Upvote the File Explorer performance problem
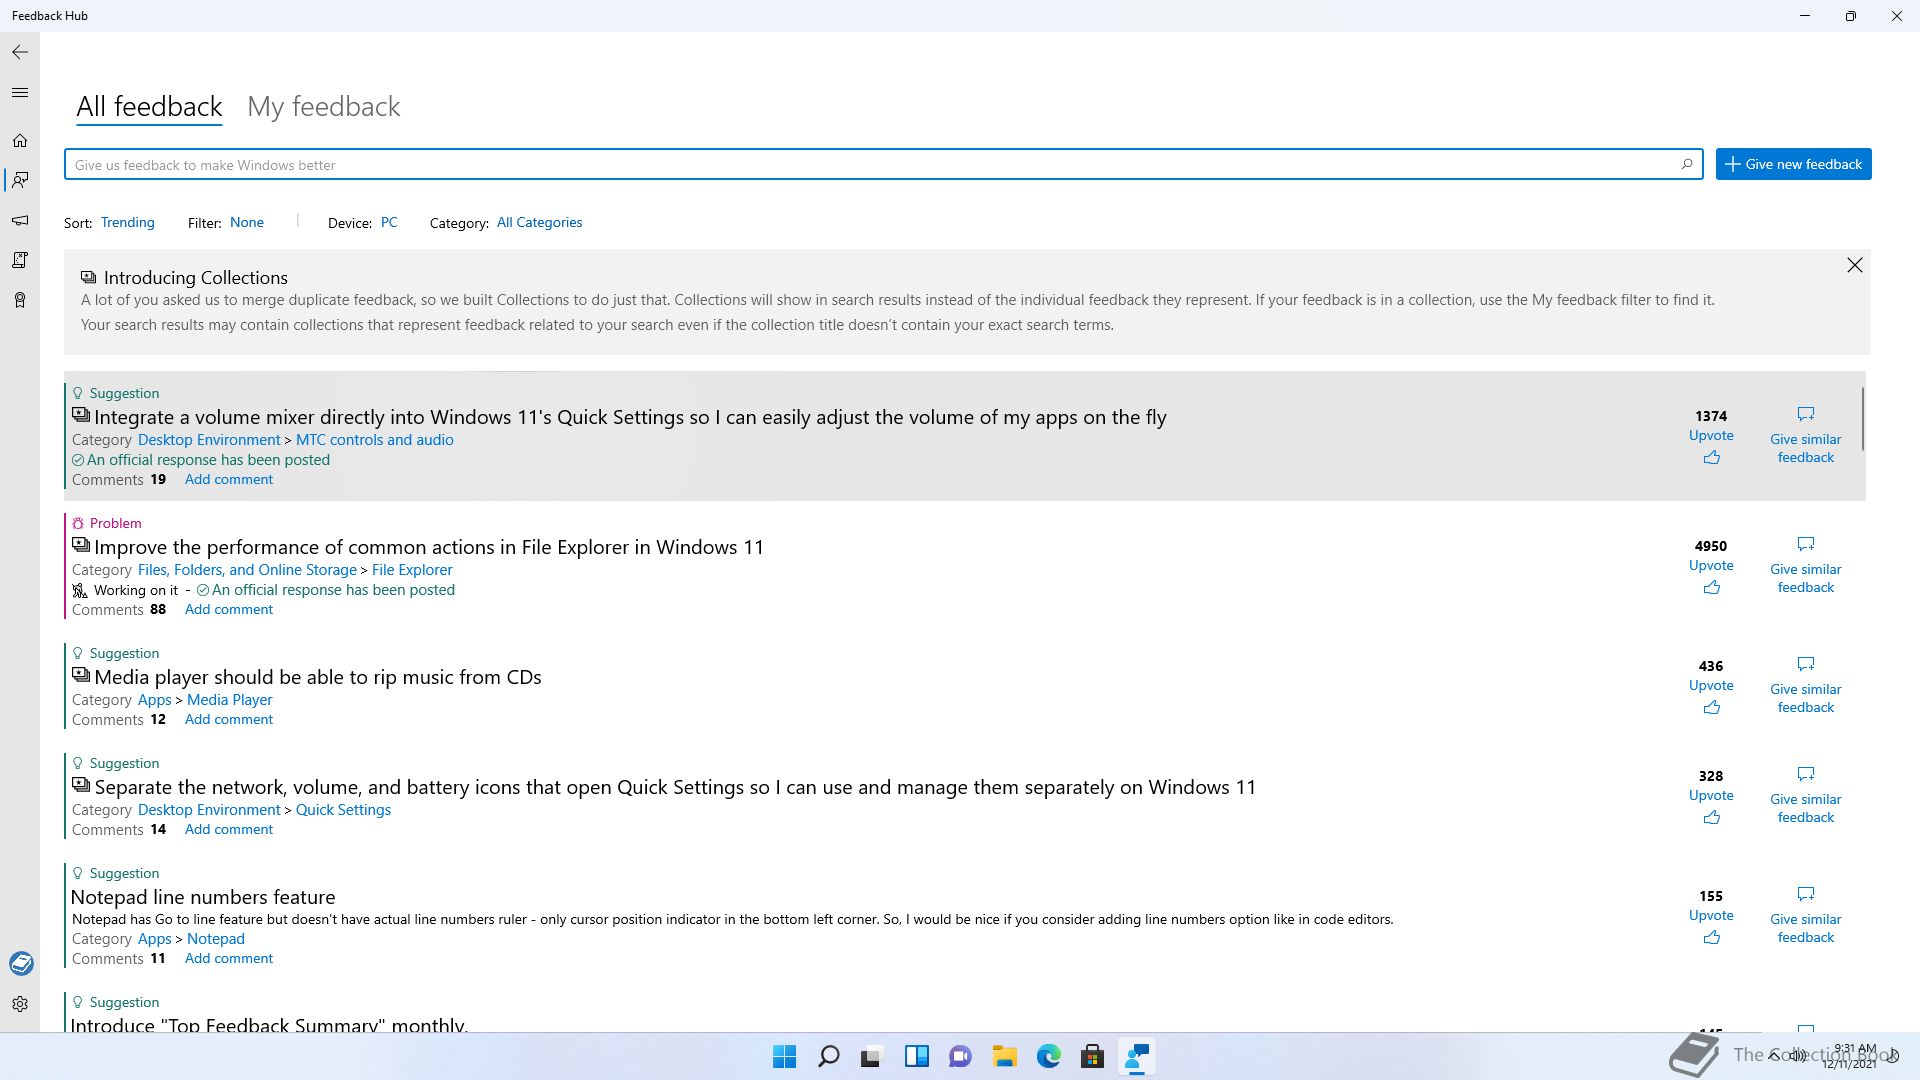Image resolution: width=1920 pixels, height=1080 pixels. coord(1711,587)
